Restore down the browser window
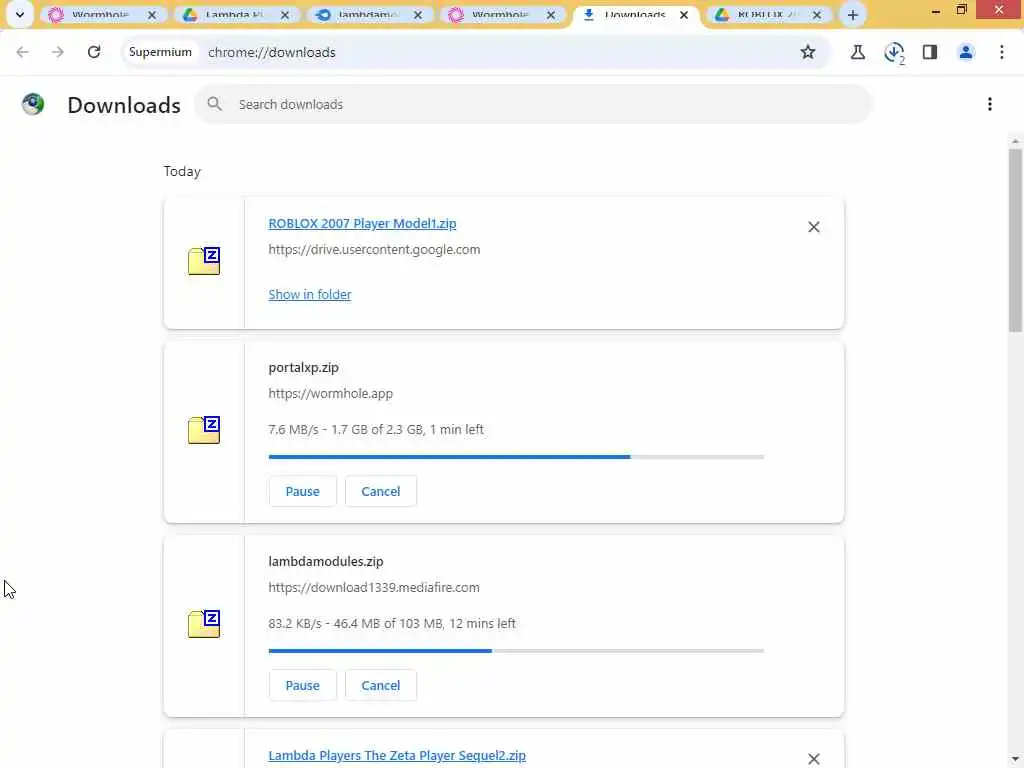 coord(961,10)
